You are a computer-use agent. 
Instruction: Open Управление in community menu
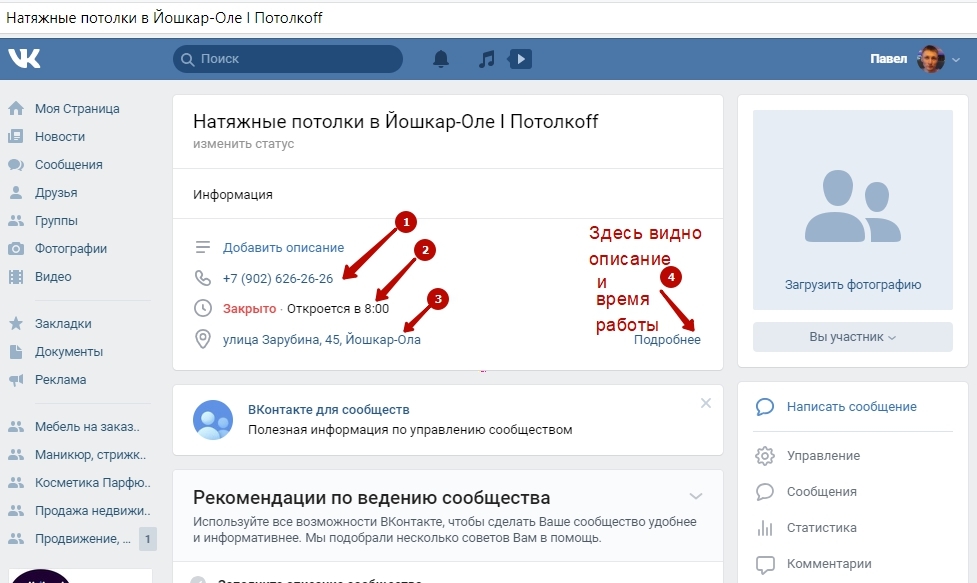(823, 456)
